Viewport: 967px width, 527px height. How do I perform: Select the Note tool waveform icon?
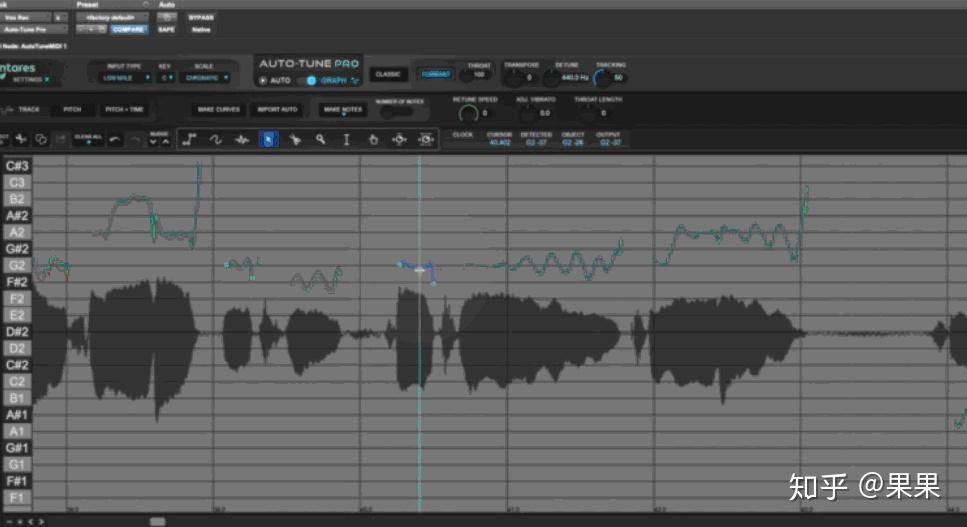coord(242,140)
